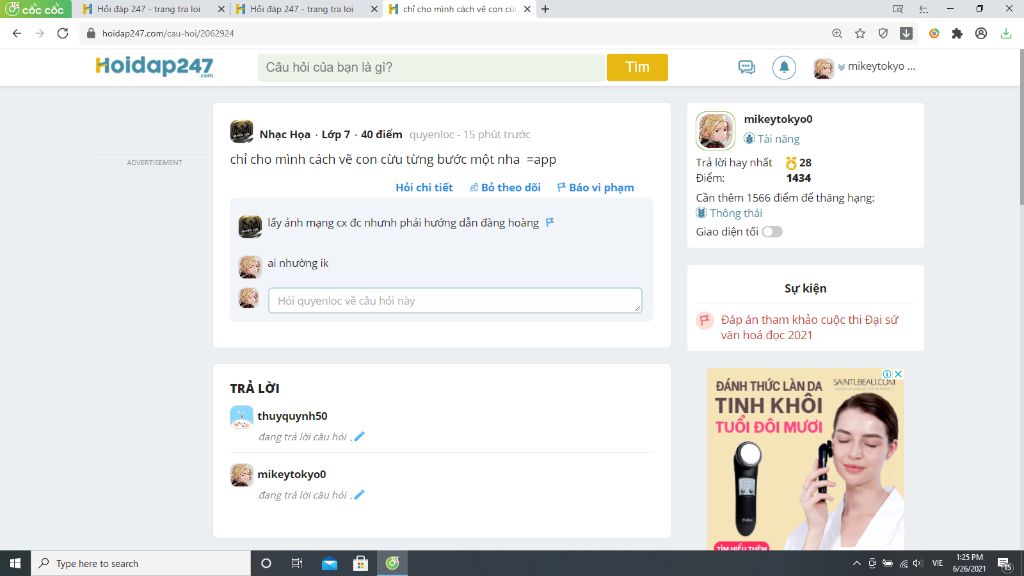Click the pencil icon next to thuyquynh50's answer status

[359, 436]
